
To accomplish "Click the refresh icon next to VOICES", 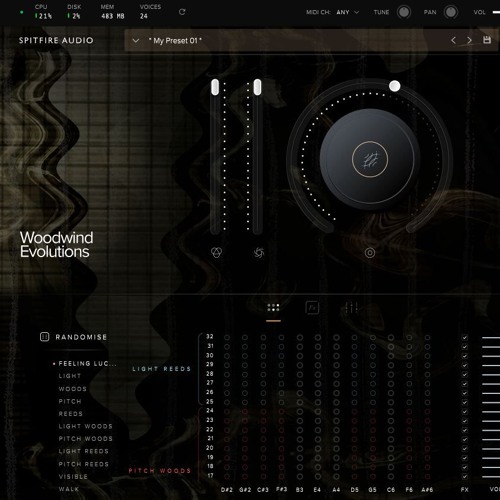I will pyautogui.click(x=182, y=12).
